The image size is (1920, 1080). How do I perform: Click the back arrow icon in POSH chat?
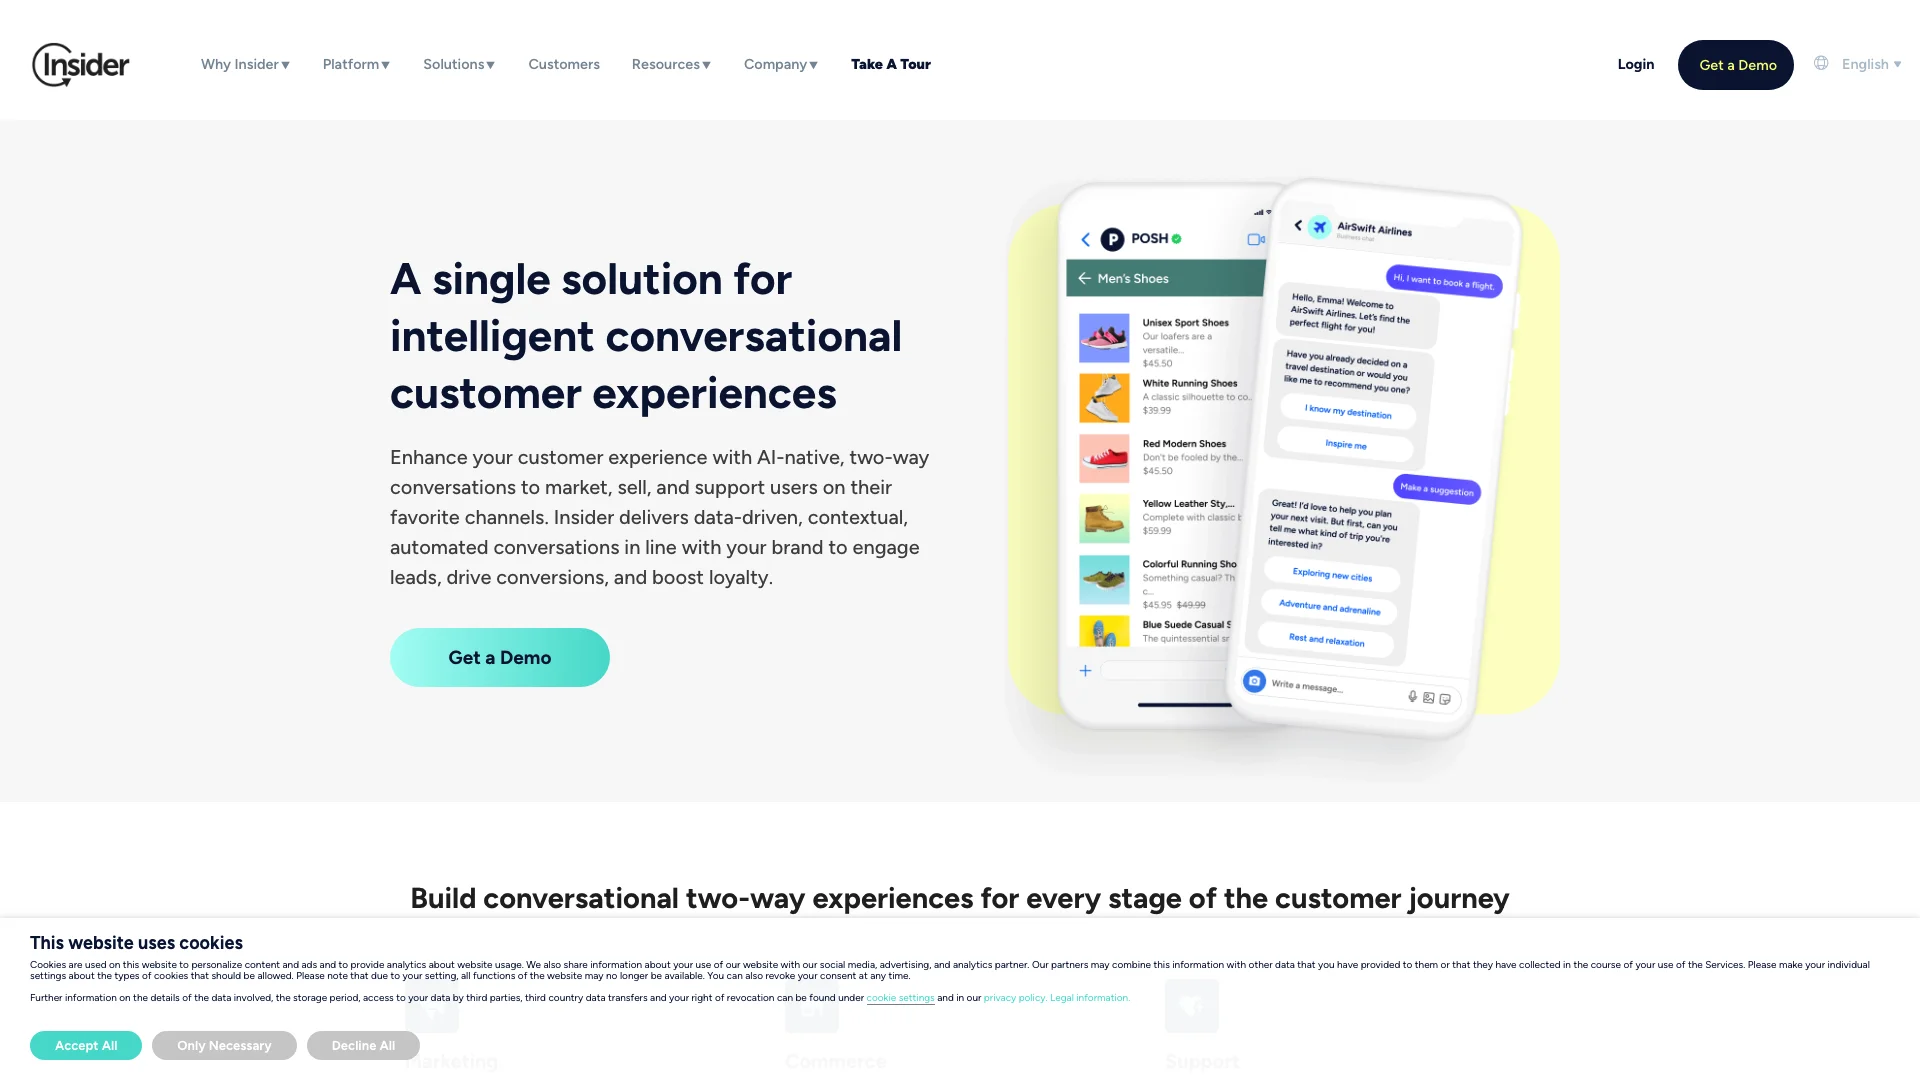(x=1084, y=239)
